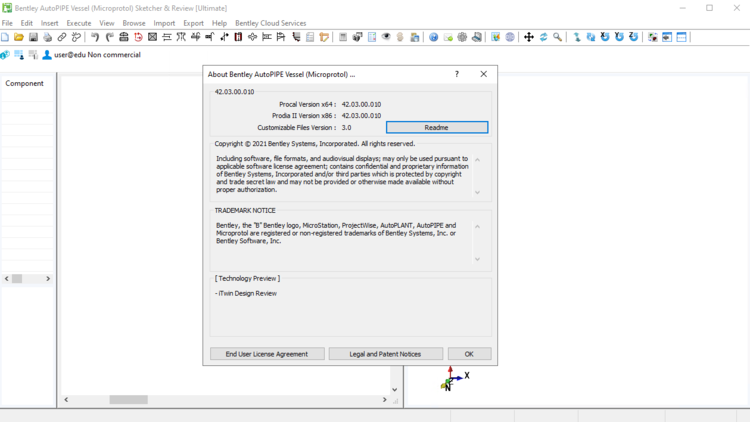
Task: Open the Execute menu
Action: (79, 23)
